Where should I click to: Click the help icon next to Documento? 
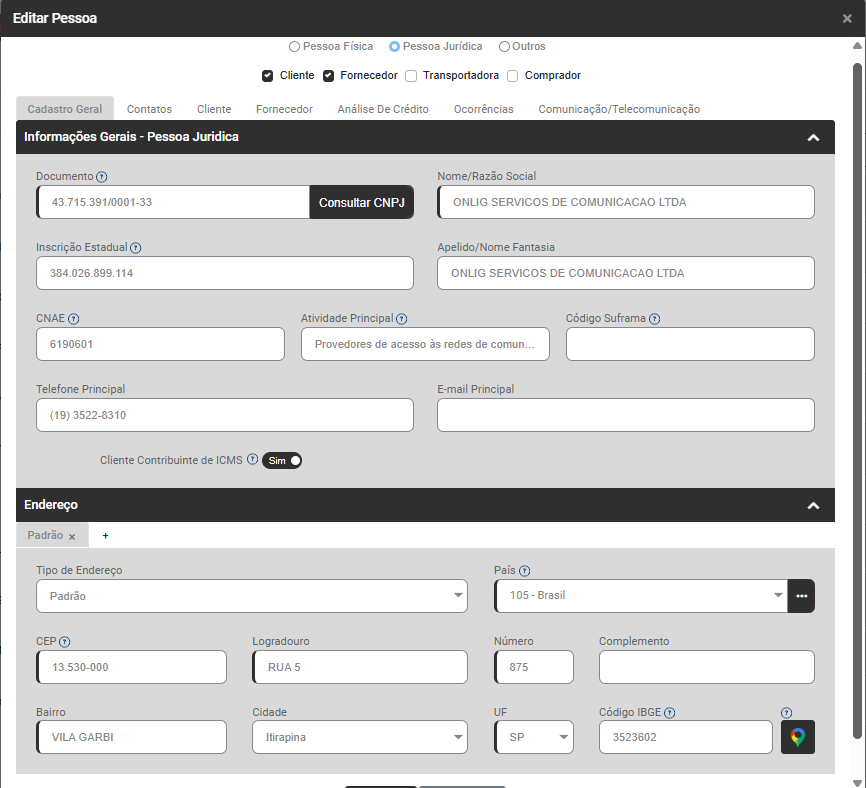click(x=102, y=177)
